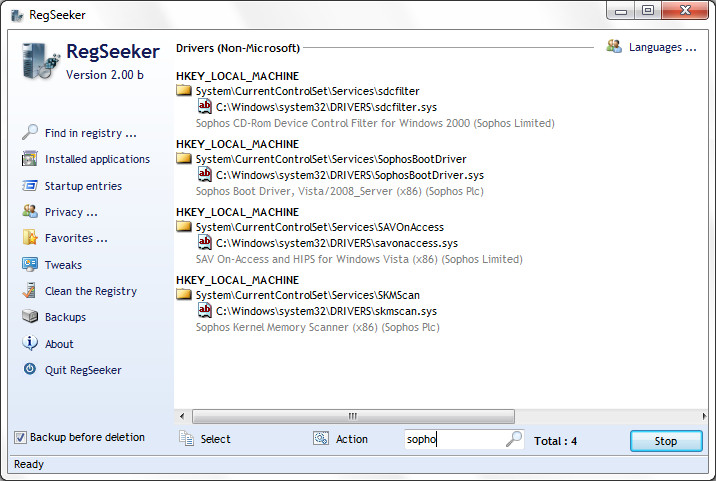Open the Tweaks section
716x481 pixels.
[x=63, y=265]
